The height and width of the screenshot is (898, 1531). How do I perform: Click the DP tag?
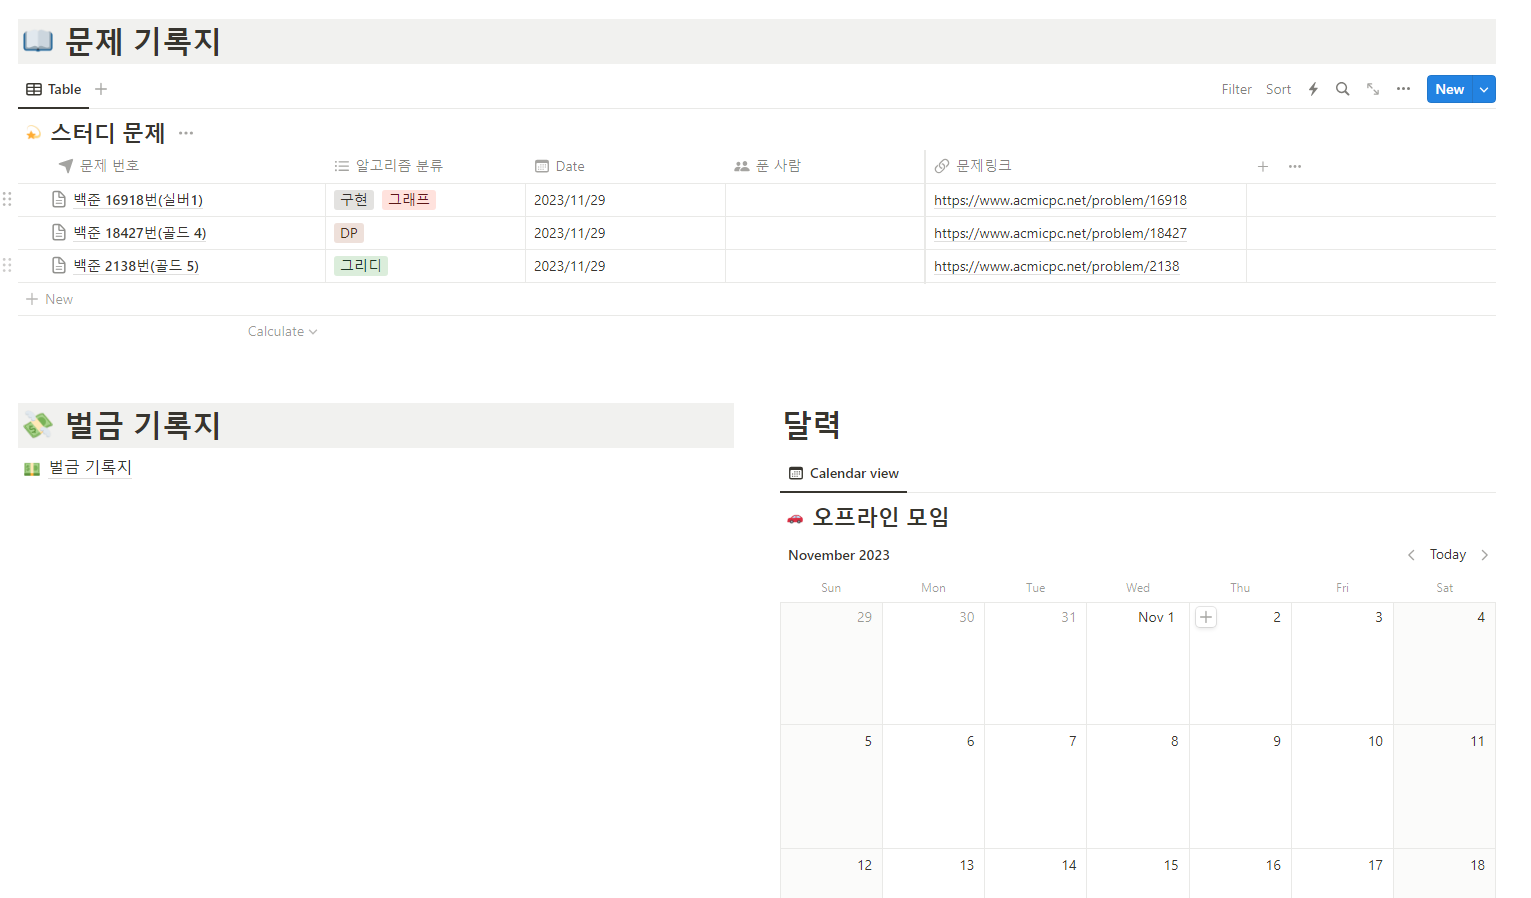(x=349, y=233)
